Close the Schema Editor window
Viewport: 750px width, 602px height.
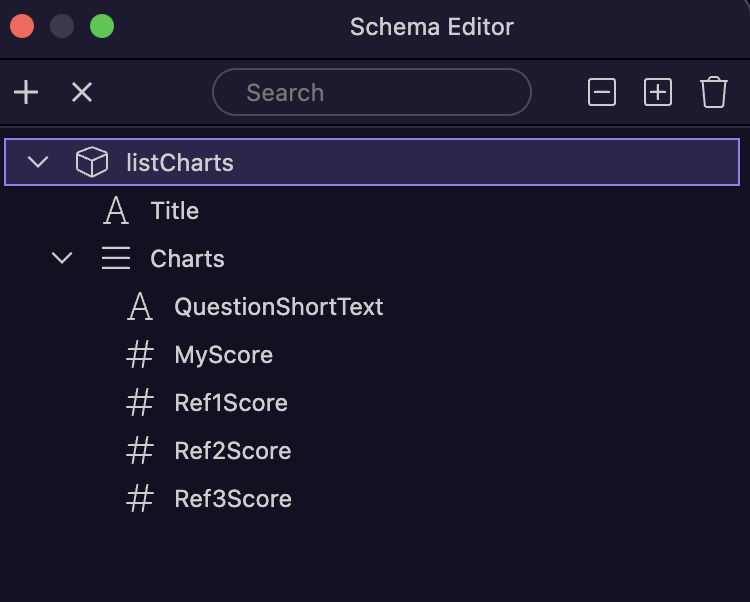pos(22,26)
